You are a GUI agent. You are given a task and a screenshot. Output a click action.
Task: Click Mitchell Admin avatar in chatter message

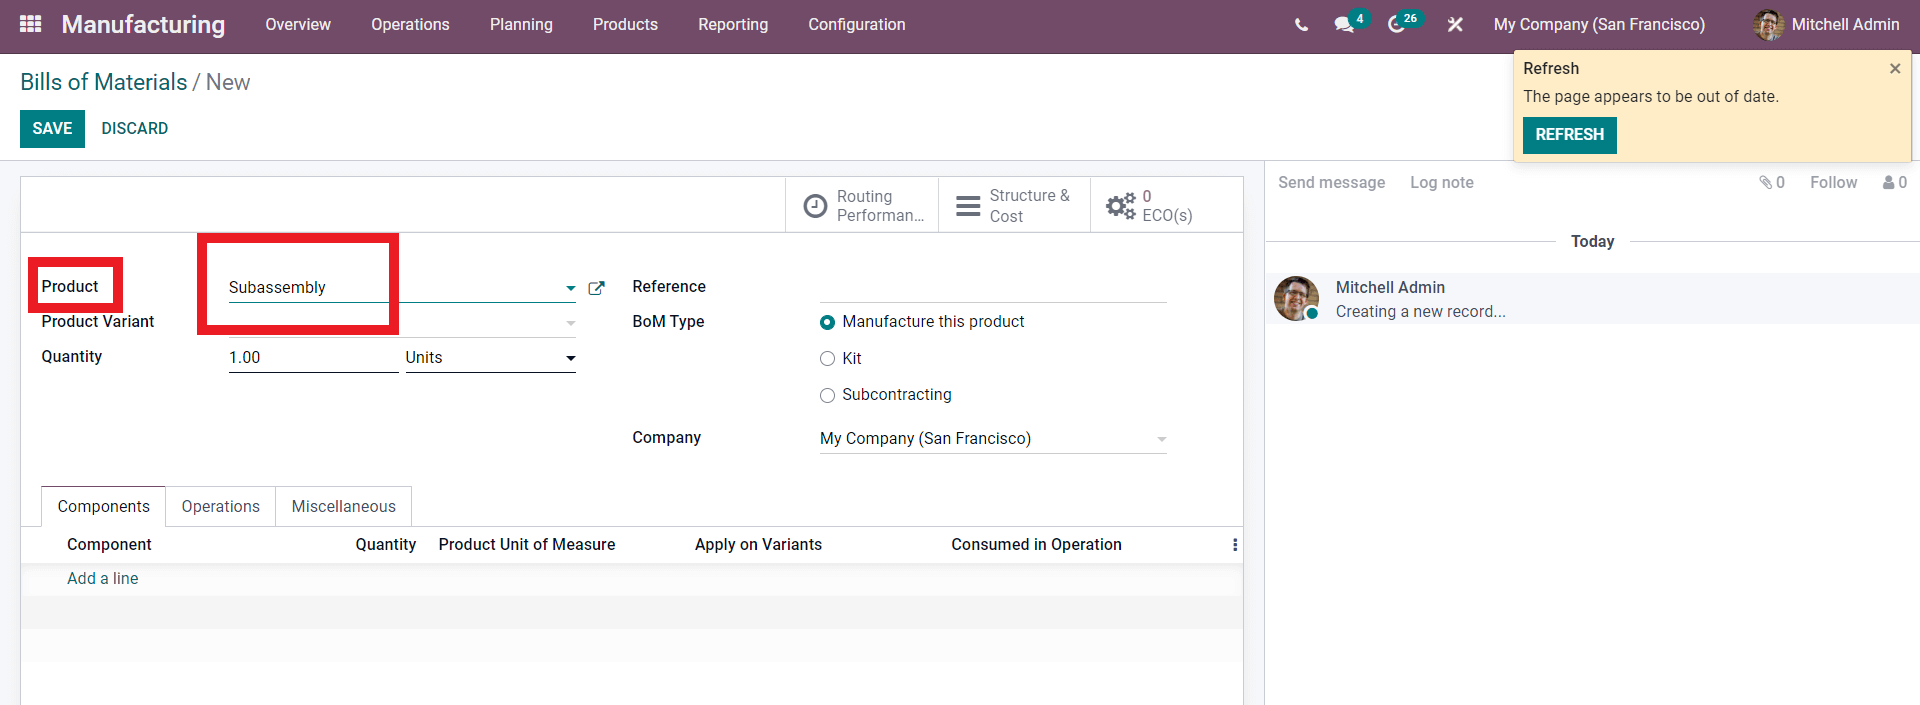[1296, 299]
